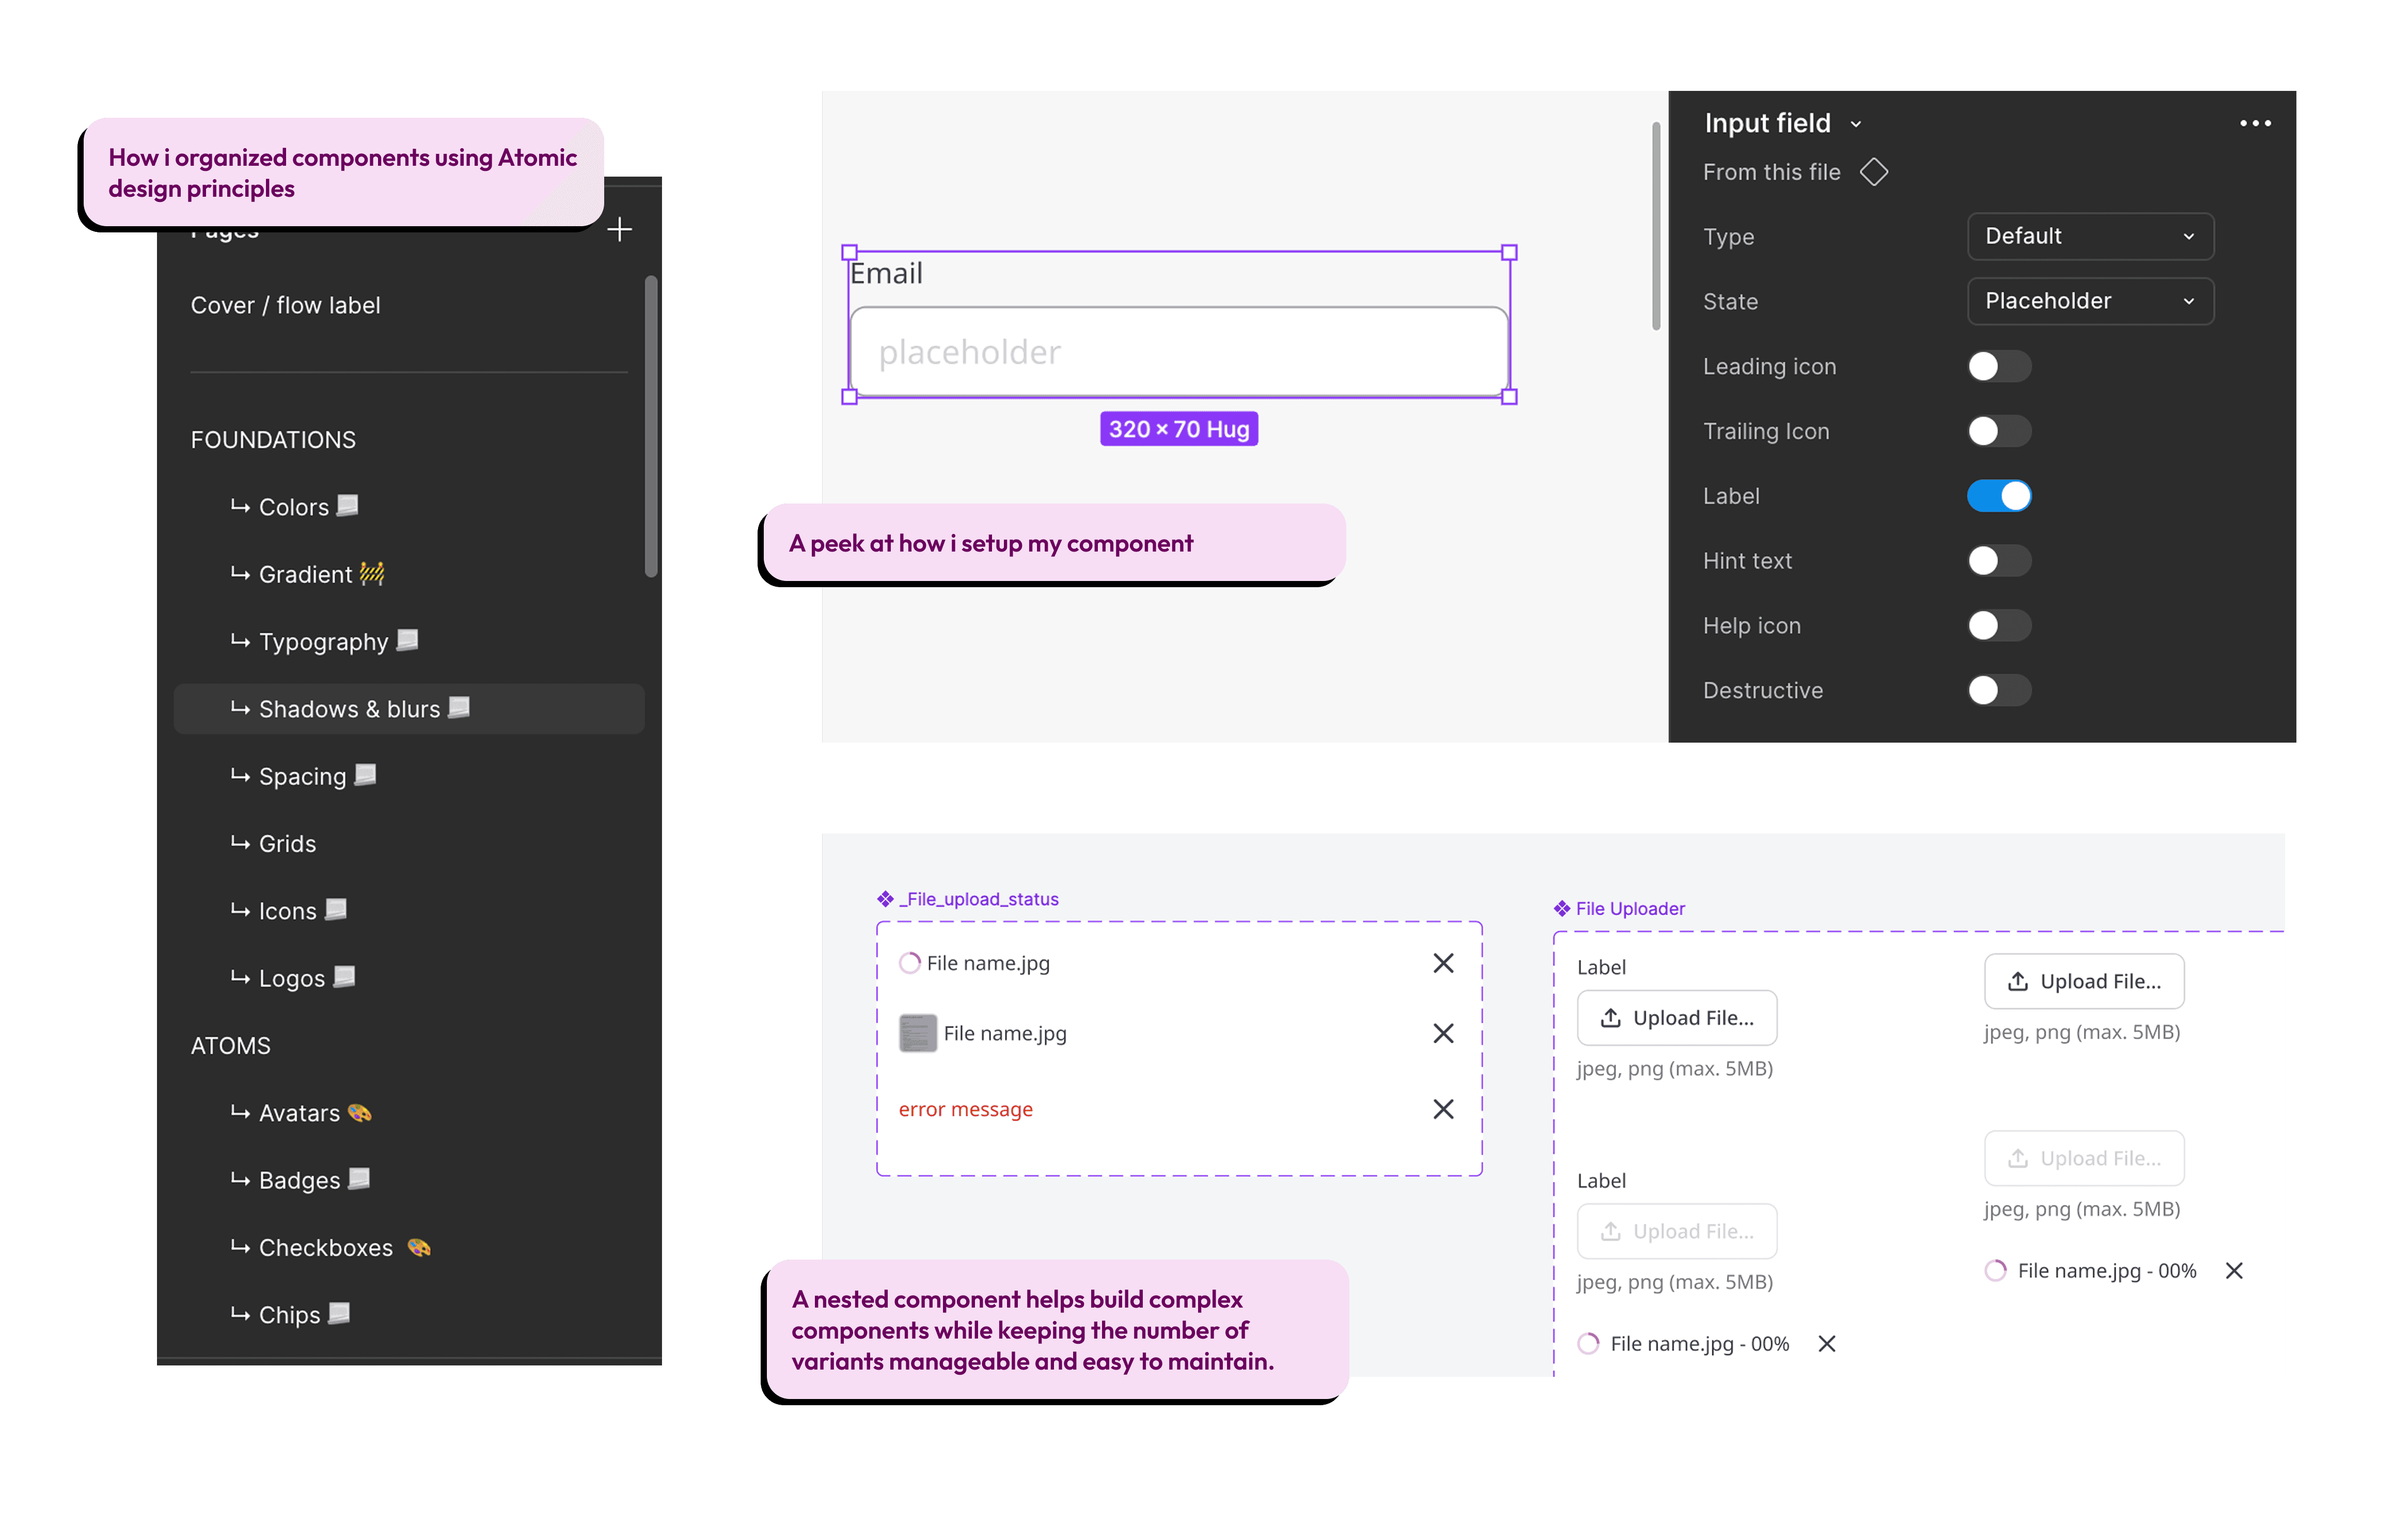This screenshot has height=1540, width=2392.
Task: Open the three-dot options menu
Action: [x=2254, y=123]
